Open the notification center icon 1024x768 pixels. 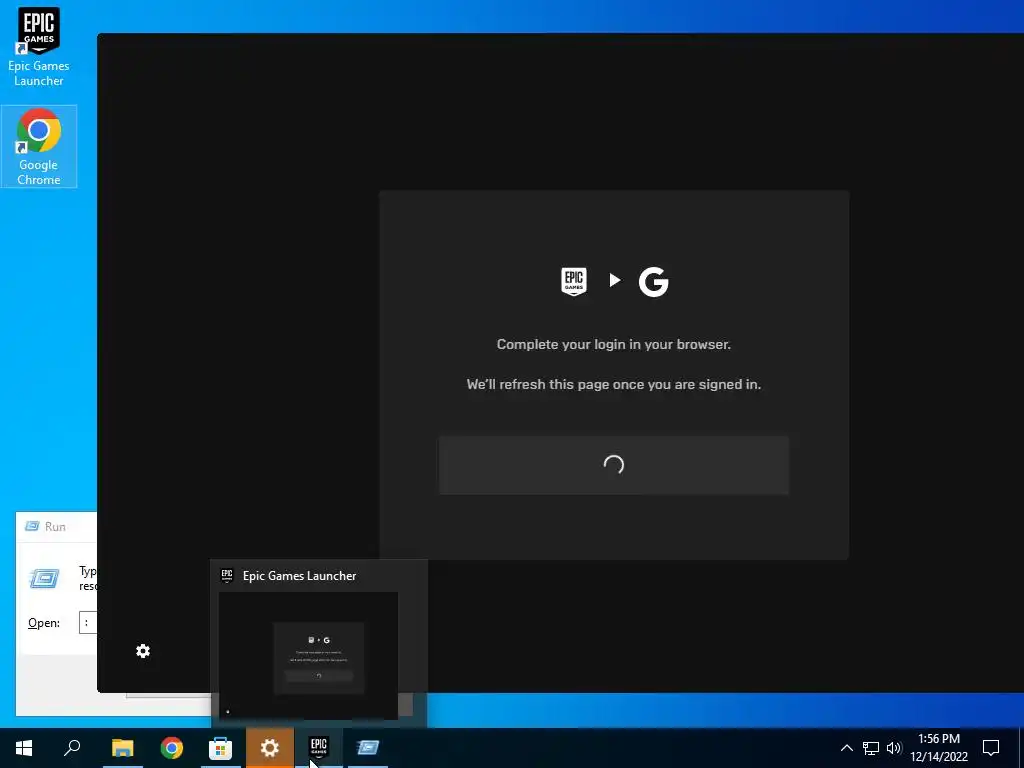click(x=991, y=748)
